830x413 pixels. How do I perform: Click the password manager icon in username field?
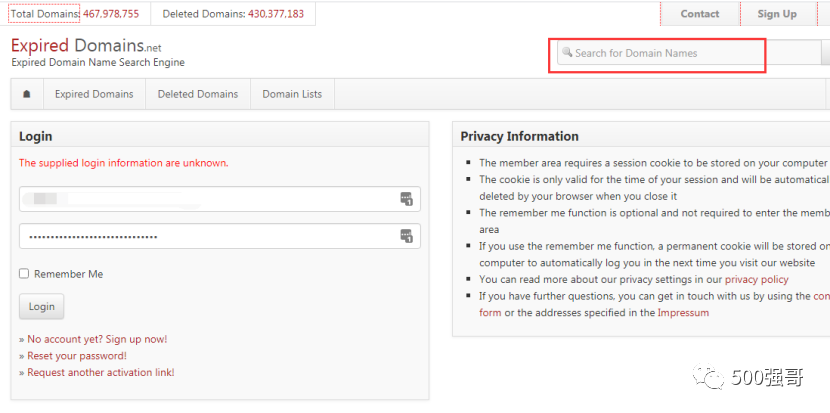pyautogui.click(x=406, y=199)
